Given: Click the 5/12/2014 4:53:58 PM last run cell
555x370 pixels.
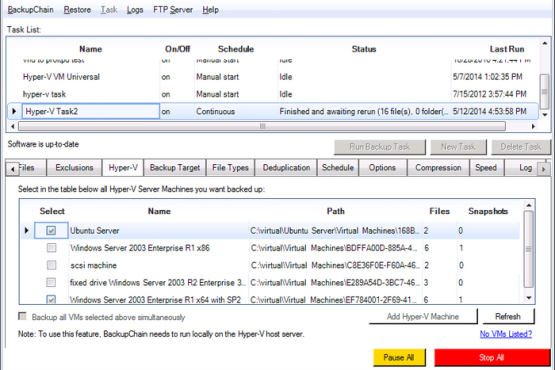Looking at the screenshot, I should (494, 111).
